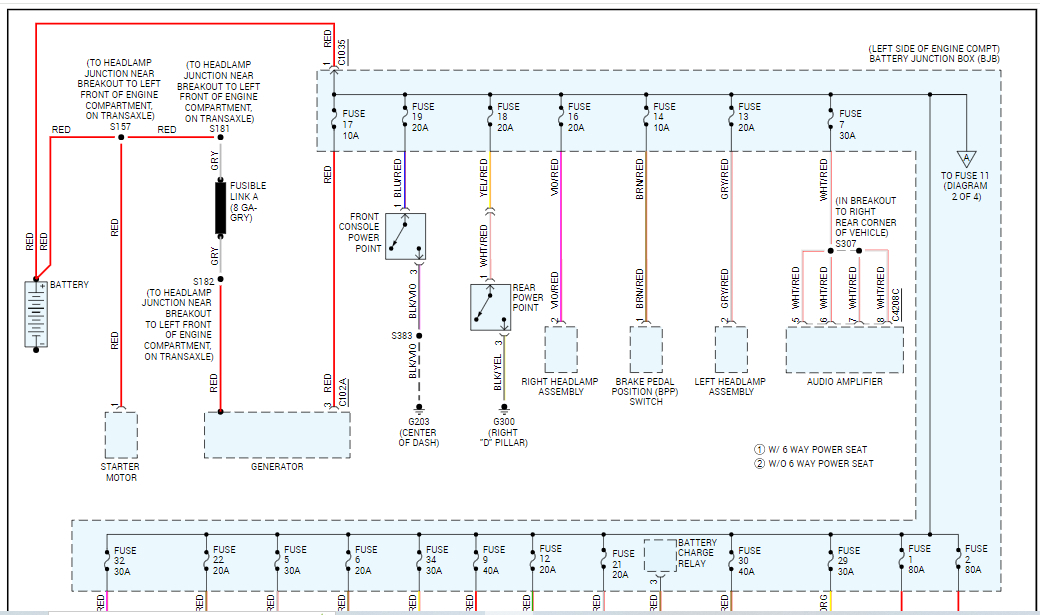This screenshot has width=1040, height=615.
Task: Click the 'FUSE 19 20A' label
Action: (x=423, y=117)
